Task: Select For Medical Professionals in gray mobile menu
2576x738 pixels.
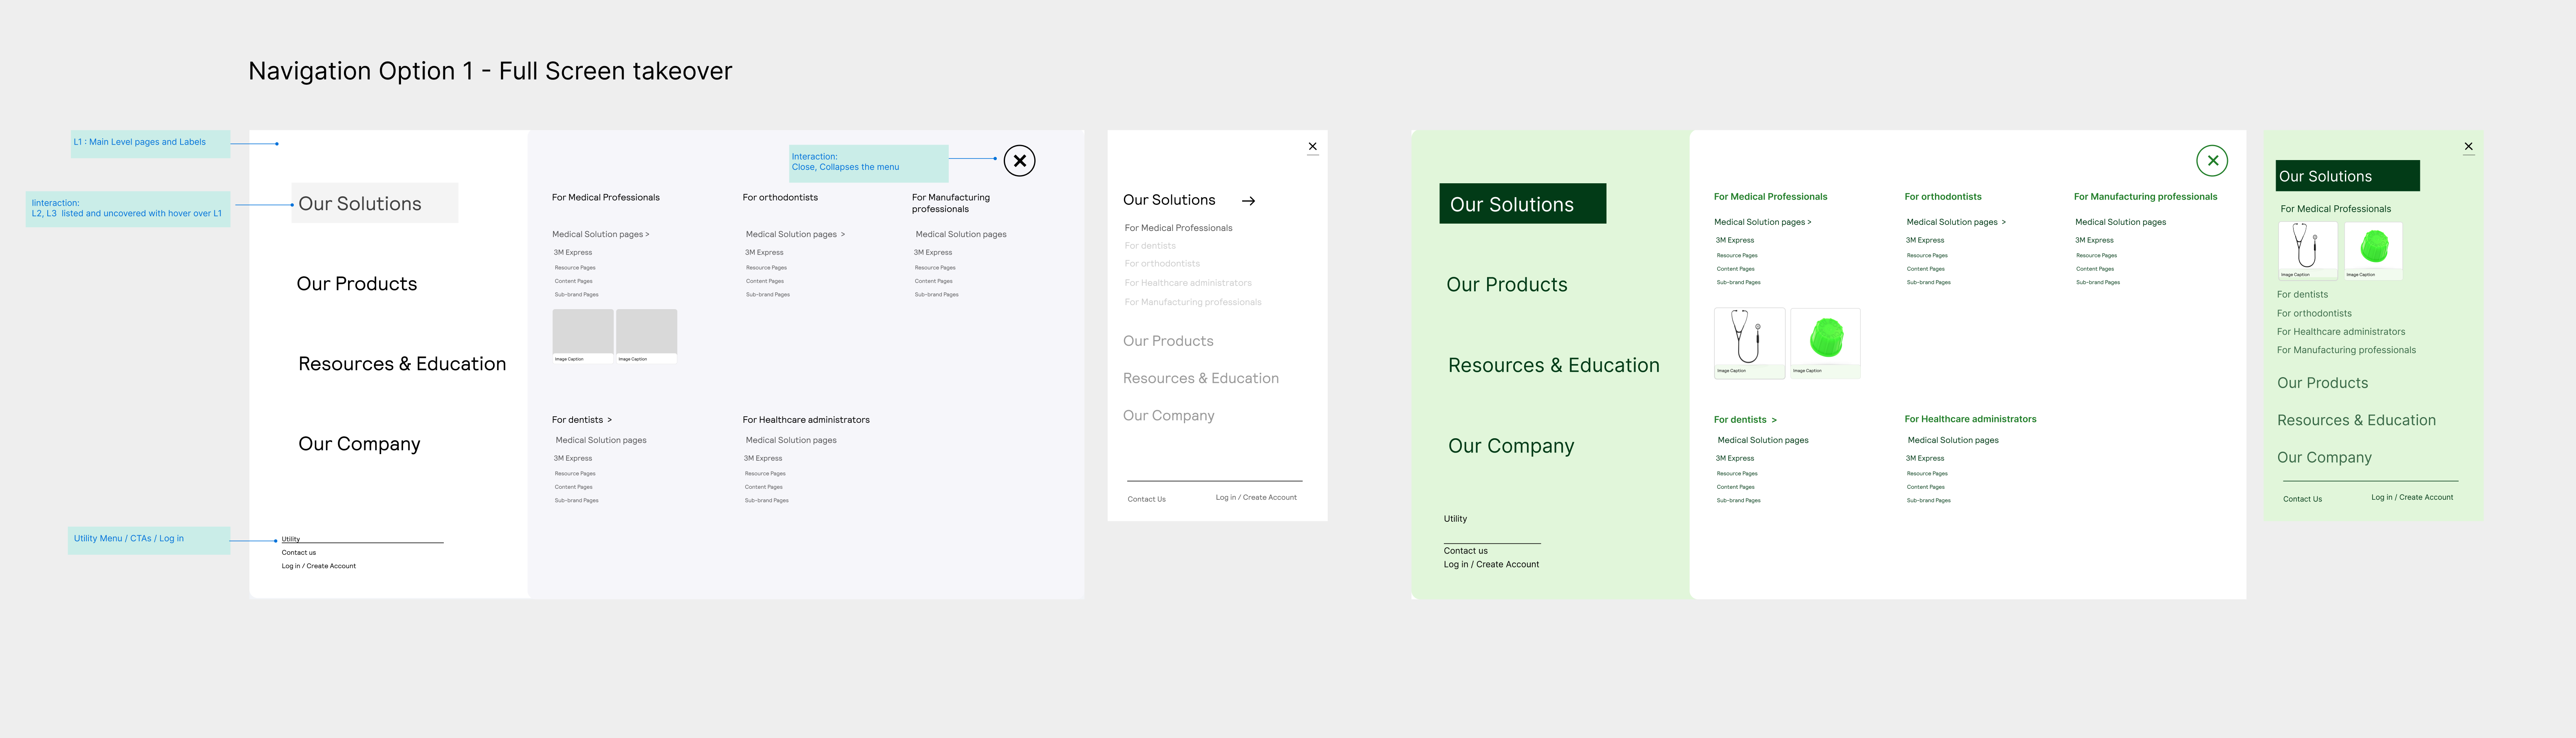Action: click(x=1178, y=228)
